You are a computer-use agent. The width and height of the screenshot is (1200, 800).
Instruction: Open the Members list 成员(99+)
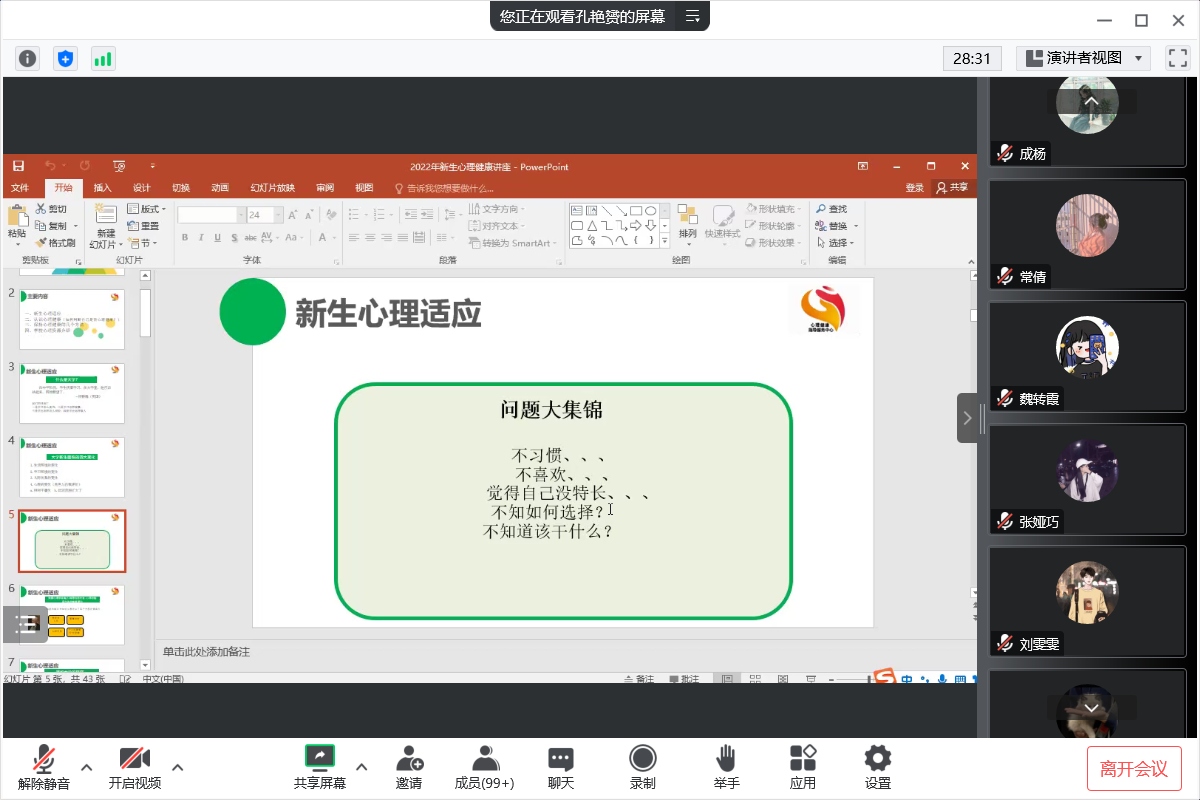[x=484, y=767]
